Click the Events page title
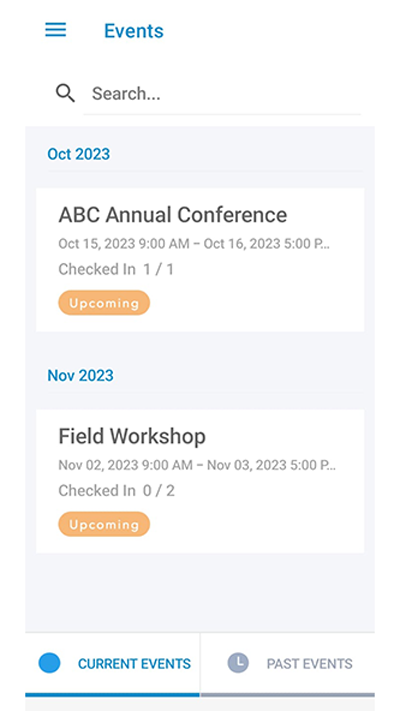This screenshot has height=711, width=400. tap(134, 31)
